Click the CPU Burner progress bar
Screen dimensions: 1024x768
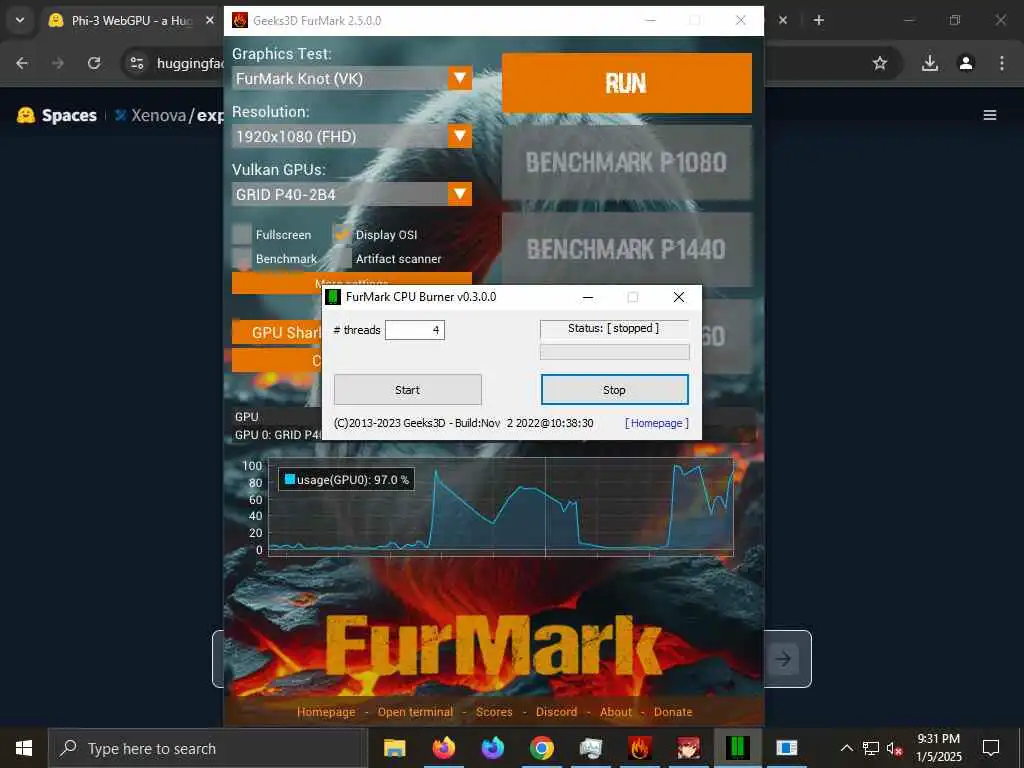615,353
